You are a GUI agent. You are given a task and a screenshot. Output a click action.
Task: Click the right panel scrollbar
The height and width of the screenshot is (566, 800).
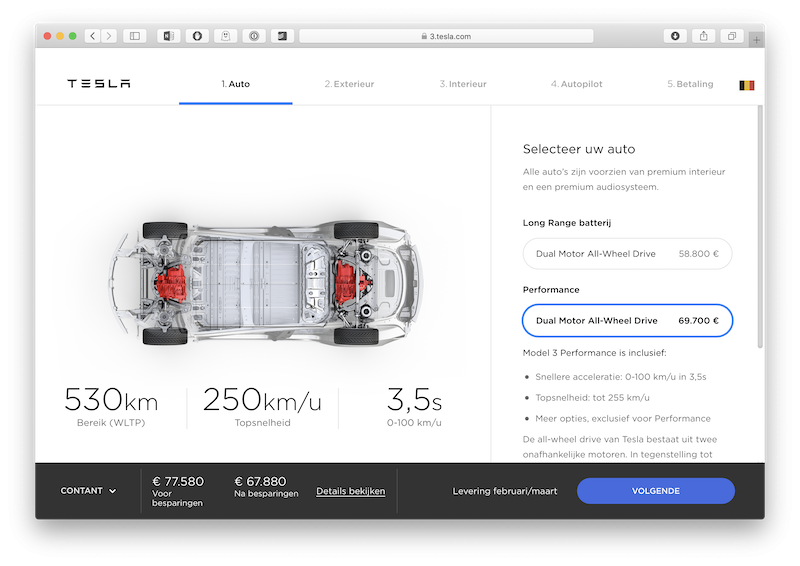[760, 227]
